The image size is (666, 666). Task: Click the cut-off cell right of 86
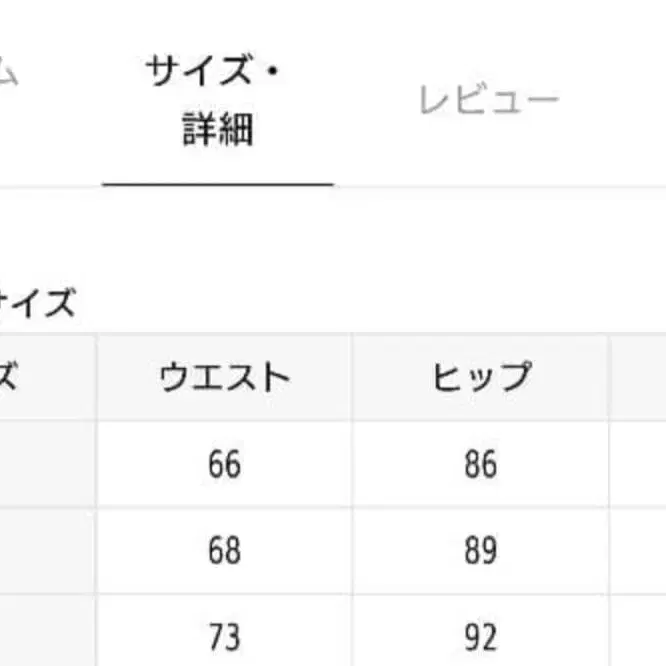640,464
